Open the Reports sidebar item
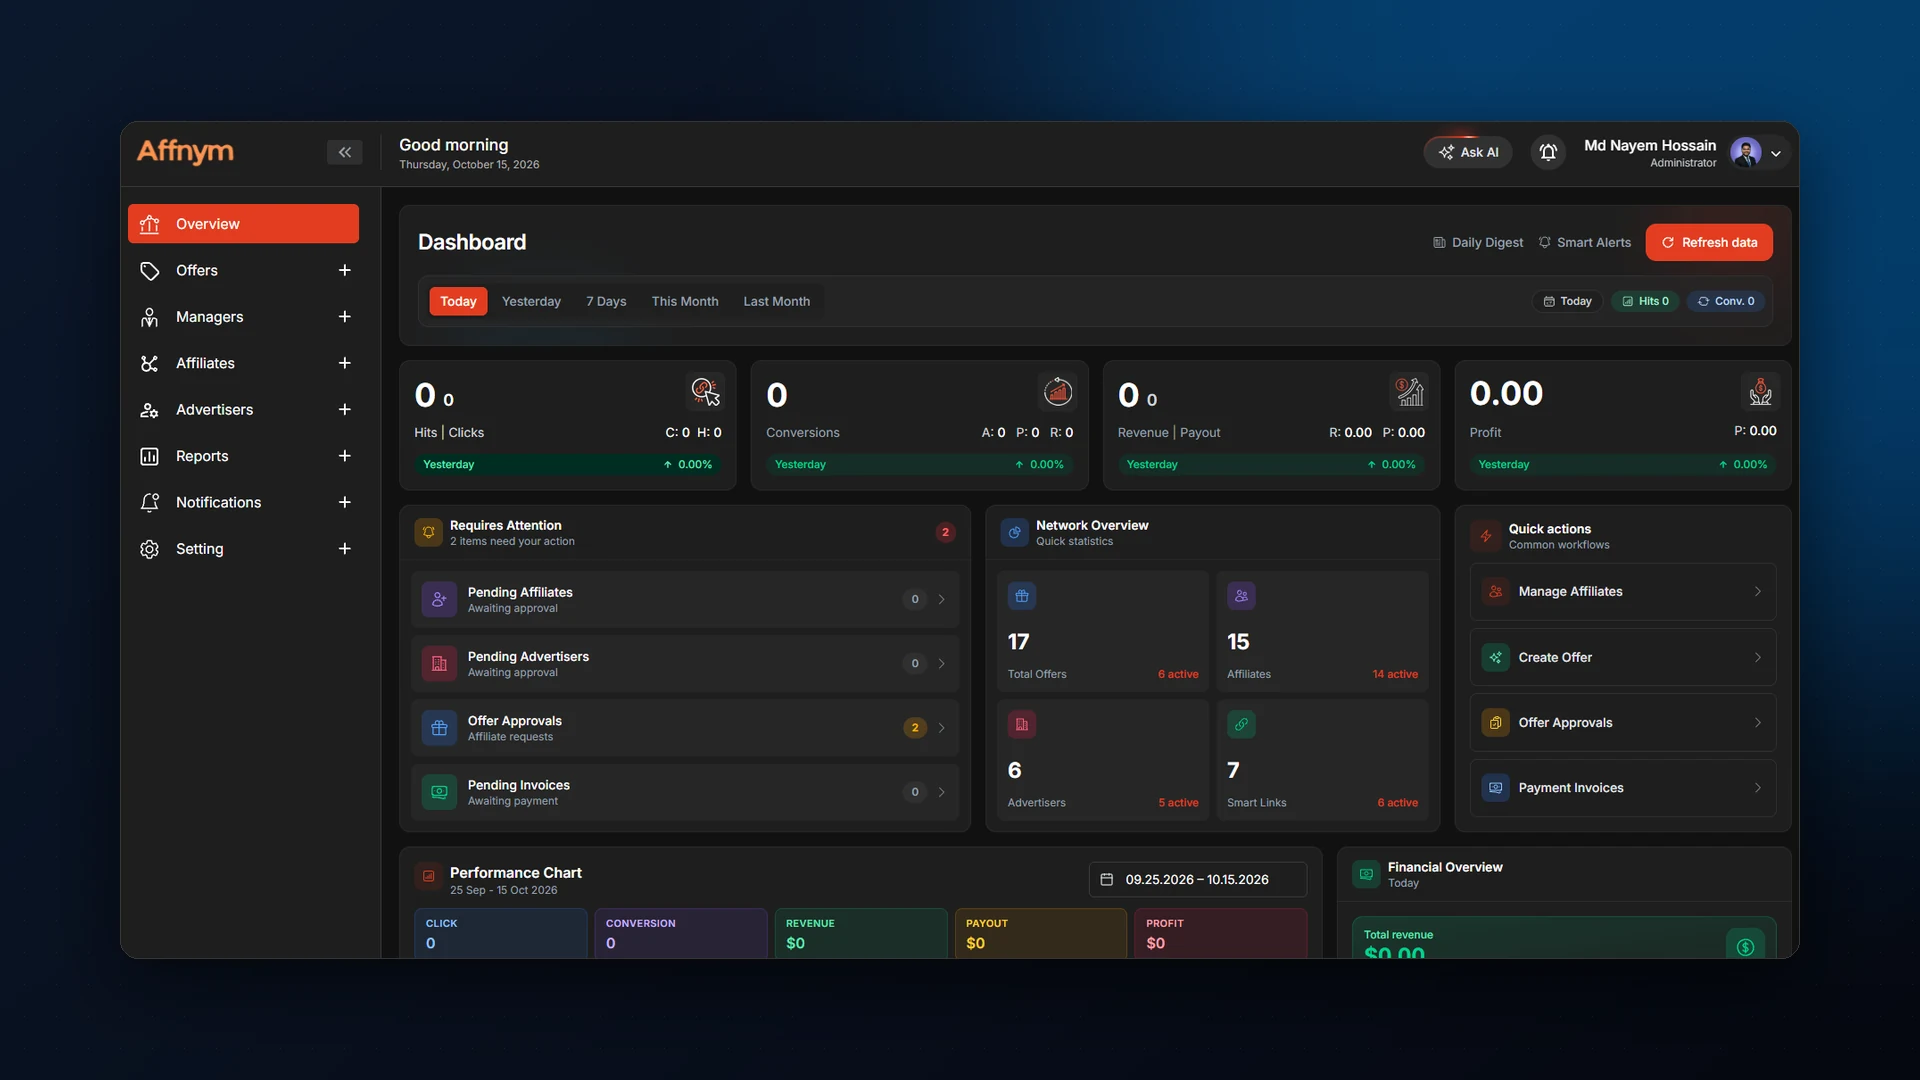Screen dimensions: 1920x1080 [x=202, y=456]
